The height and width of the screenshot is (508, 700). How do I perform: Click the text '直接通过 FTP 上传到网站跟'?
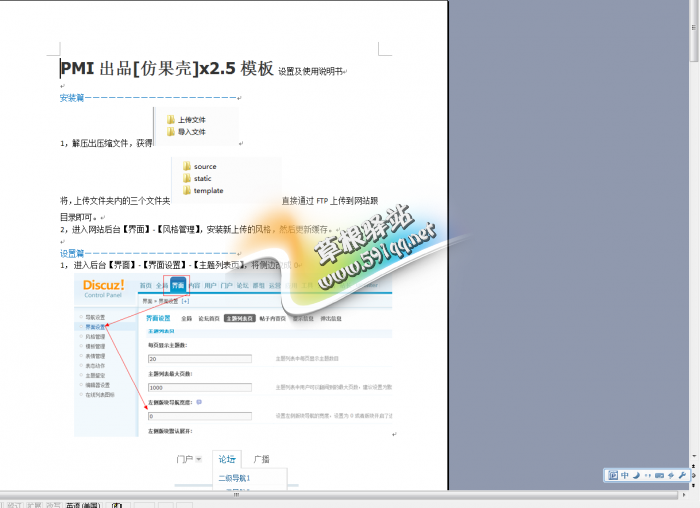pos(330,201)
